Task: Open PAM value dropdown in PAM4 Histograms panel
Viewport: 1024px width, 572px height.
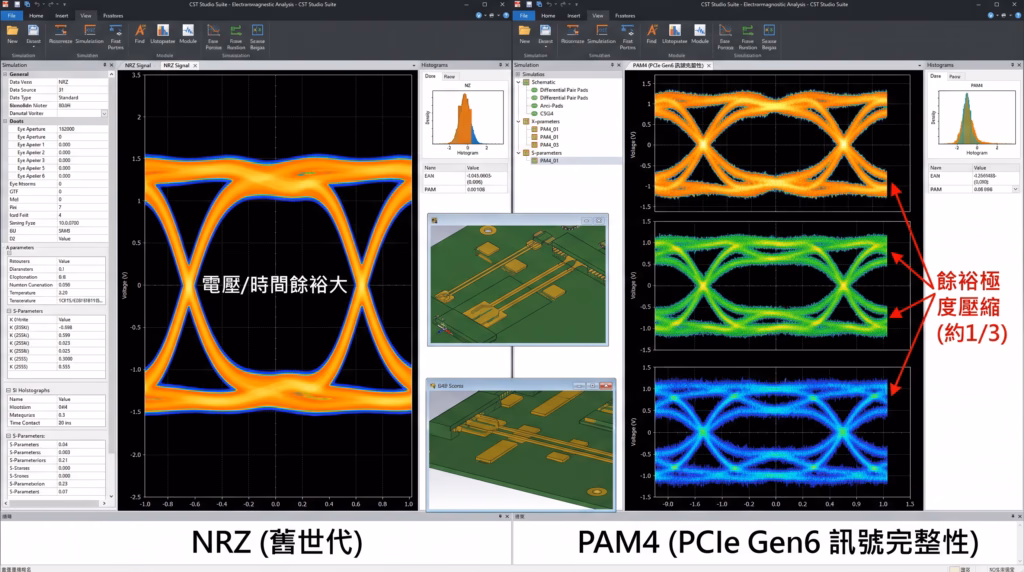Action: pyautogui.click(x=1015, y=189)
